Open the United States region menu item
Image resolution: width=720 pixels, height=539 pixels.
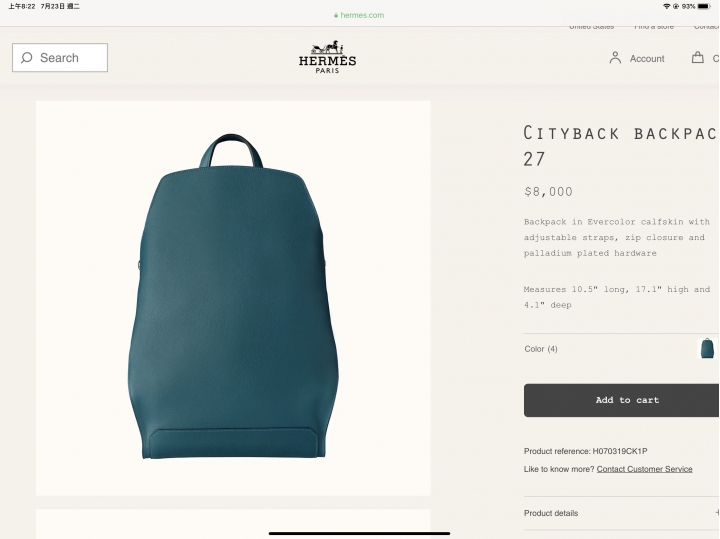coord(591,27)
